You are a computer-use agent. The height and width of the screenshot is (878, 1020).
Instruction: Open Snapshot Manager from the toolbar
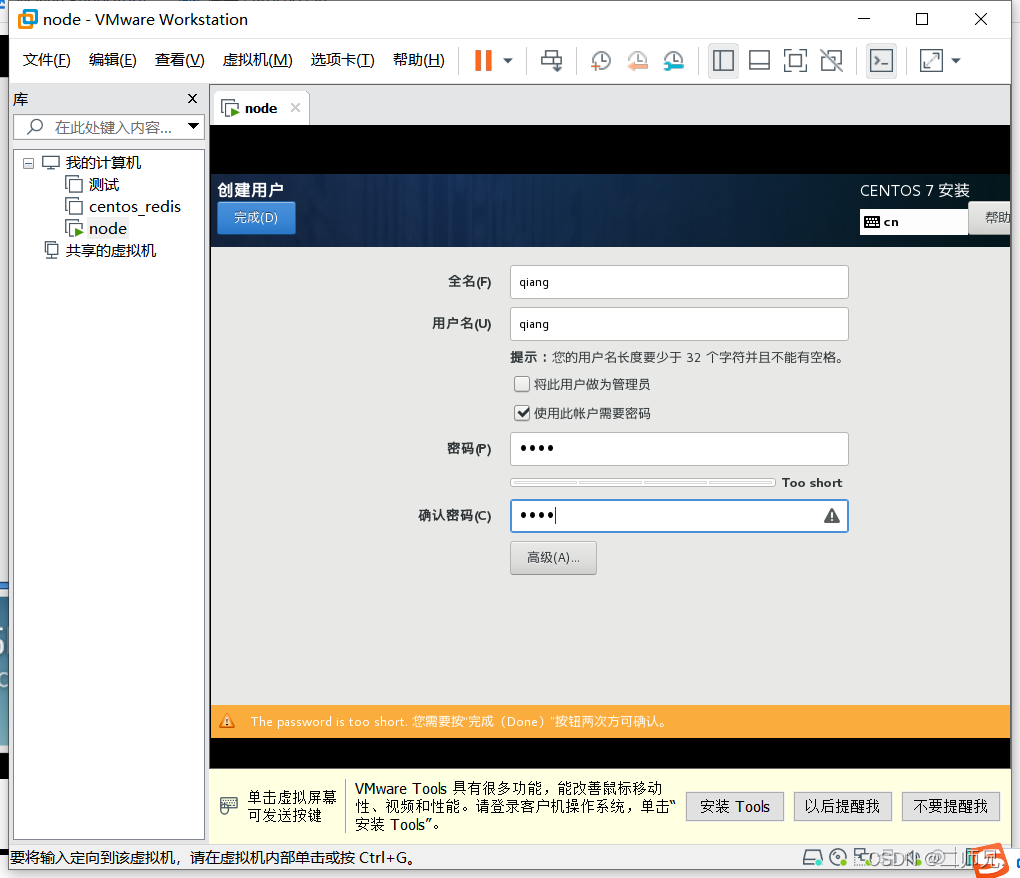point(673,60)
